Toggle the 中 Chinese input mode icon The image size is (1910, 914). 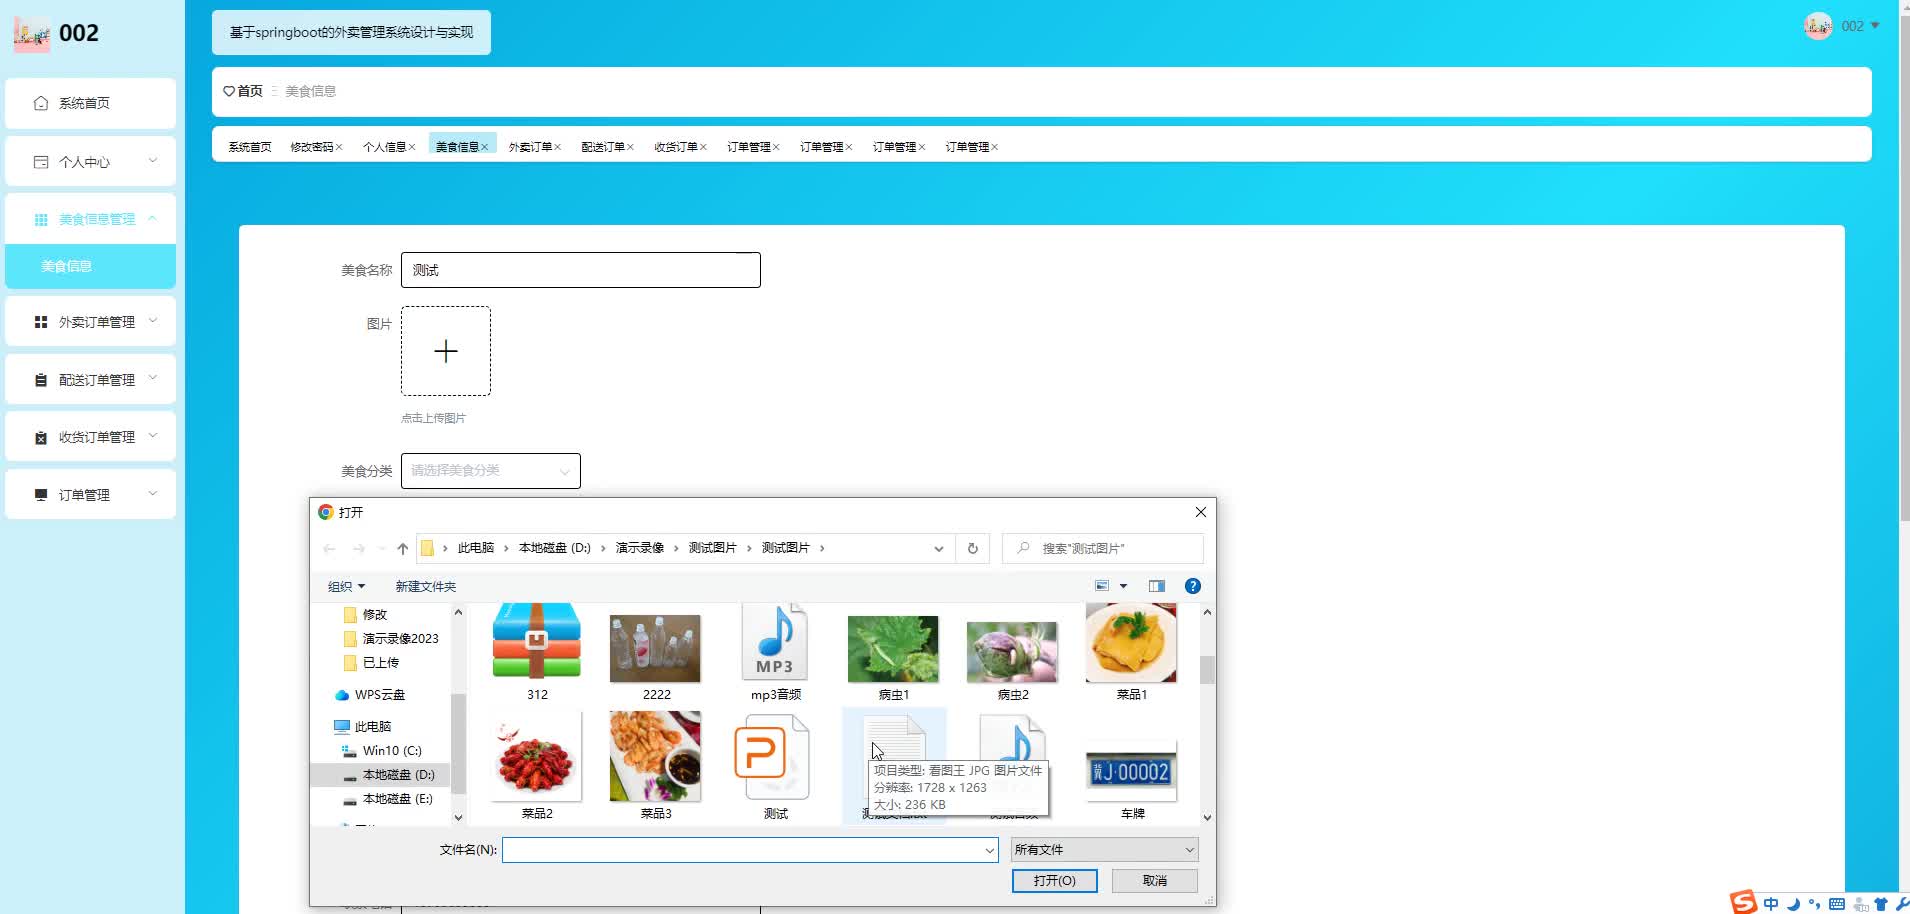click(x=1771, y=904)
